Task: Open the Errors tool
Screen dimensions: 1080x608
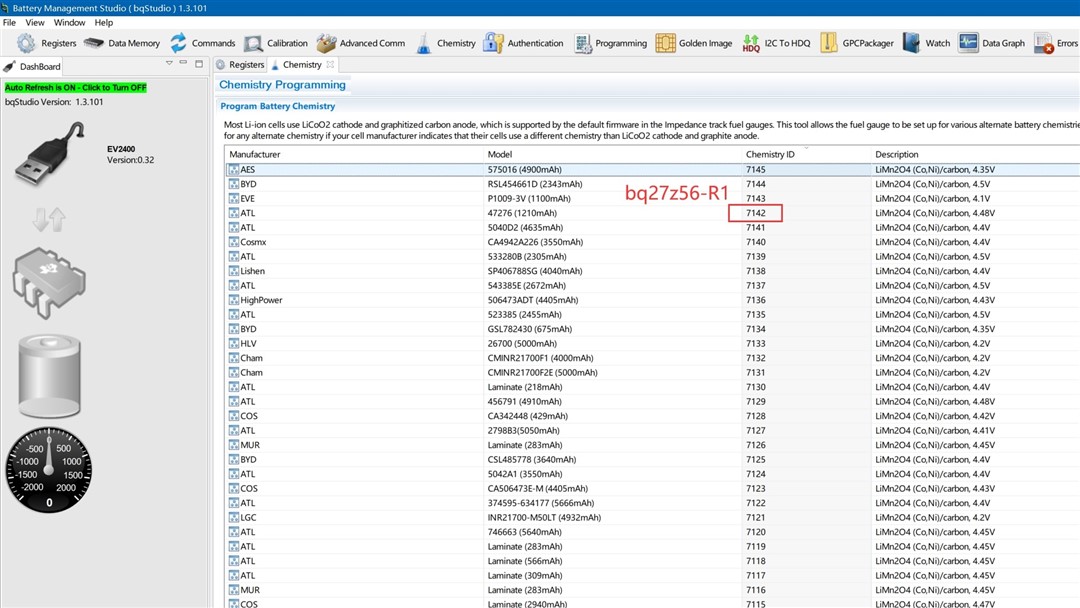Action: 1056,43
